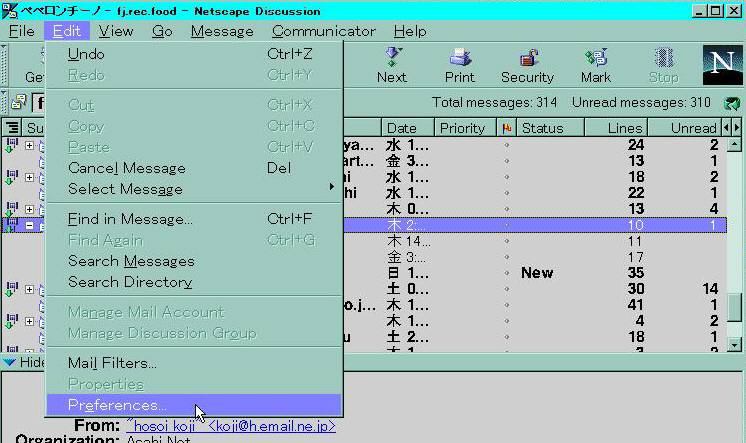Open the Communicator menu

[324, 31]
